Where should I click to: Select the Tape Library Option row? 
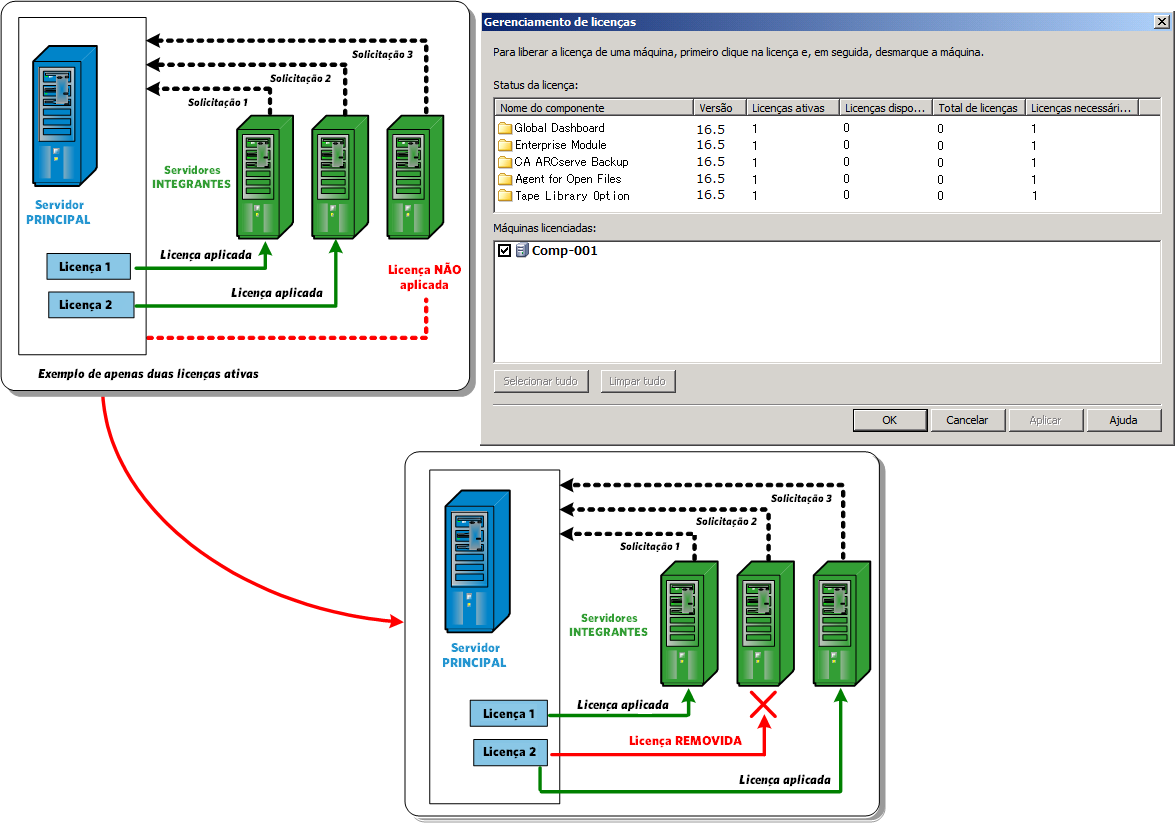click(827, 196)
